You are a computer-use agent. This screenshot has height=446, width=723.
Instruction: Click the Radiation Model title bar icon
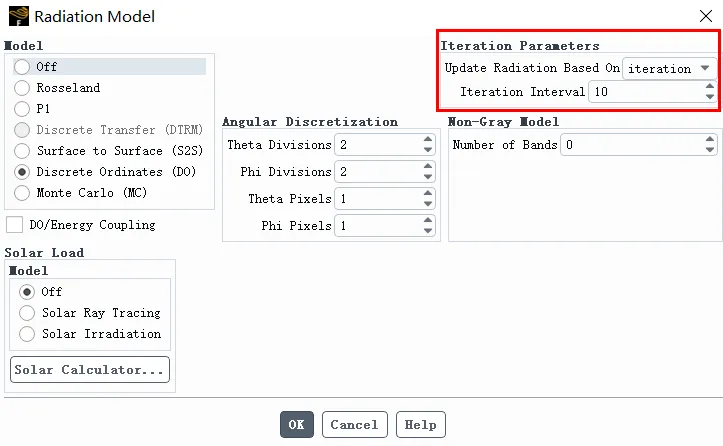[18, 17]
